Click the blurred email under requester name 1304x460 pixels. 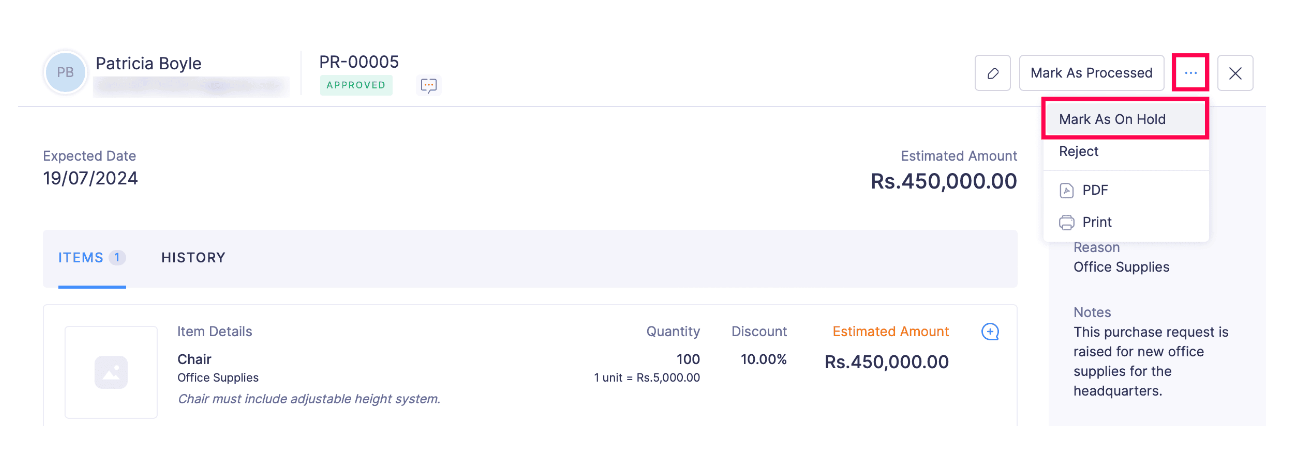pyautogui.click(x=190, y=87)
